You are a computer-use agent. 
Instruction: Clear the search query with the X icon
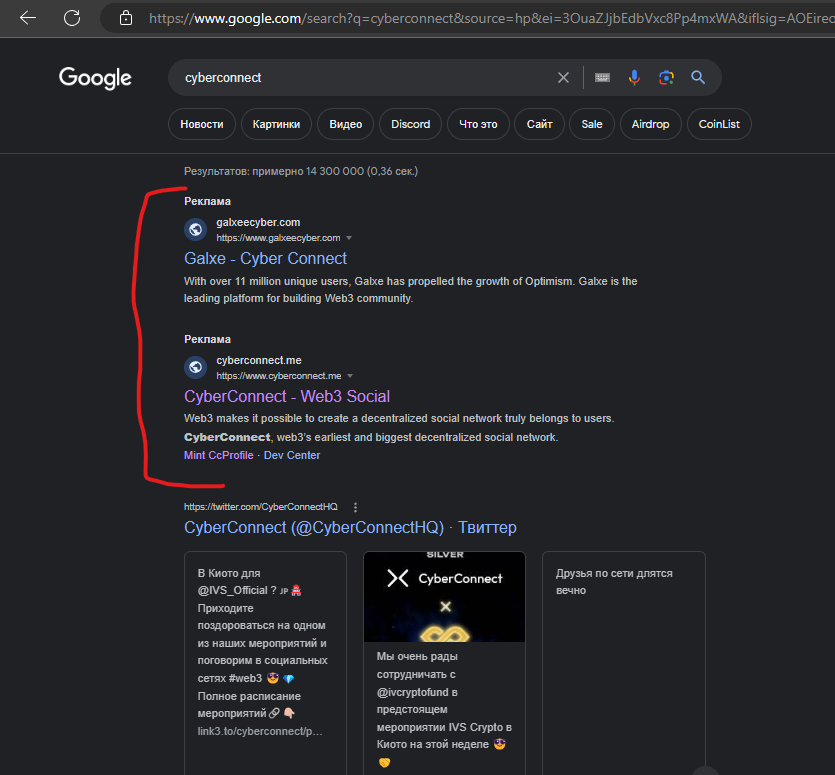[562, 77]
